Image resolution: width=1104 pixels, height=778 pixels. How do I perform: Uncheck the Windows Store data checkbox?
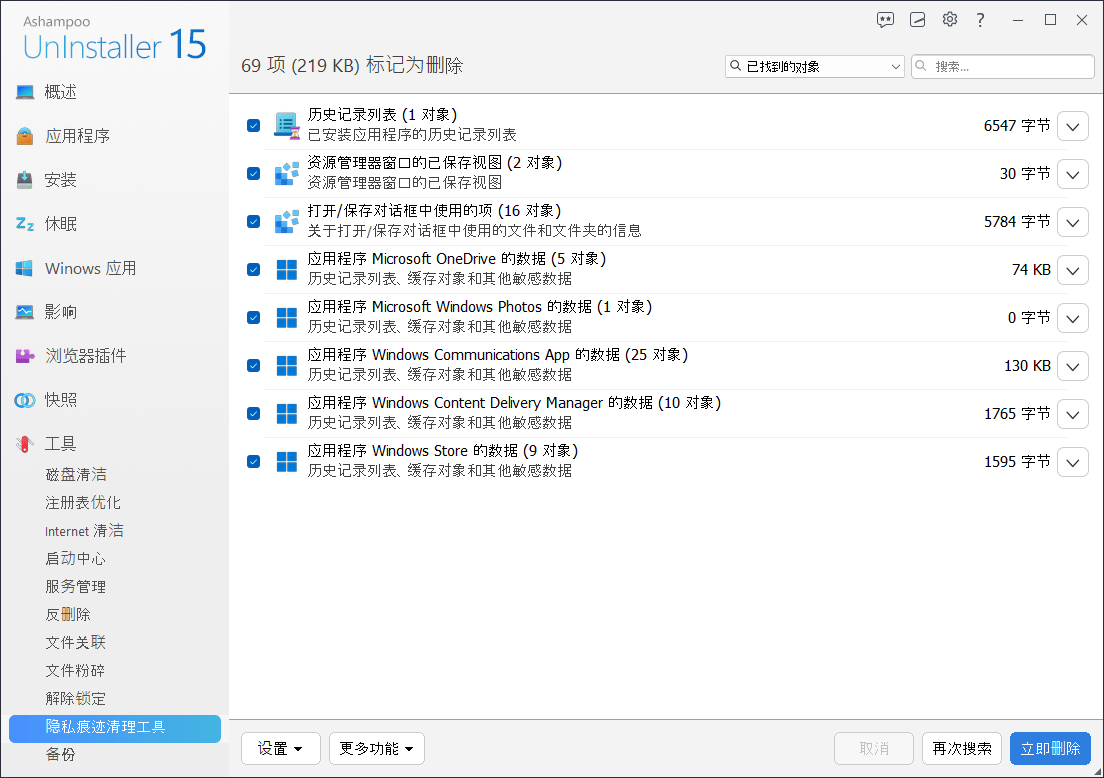(x=253, y=461)
